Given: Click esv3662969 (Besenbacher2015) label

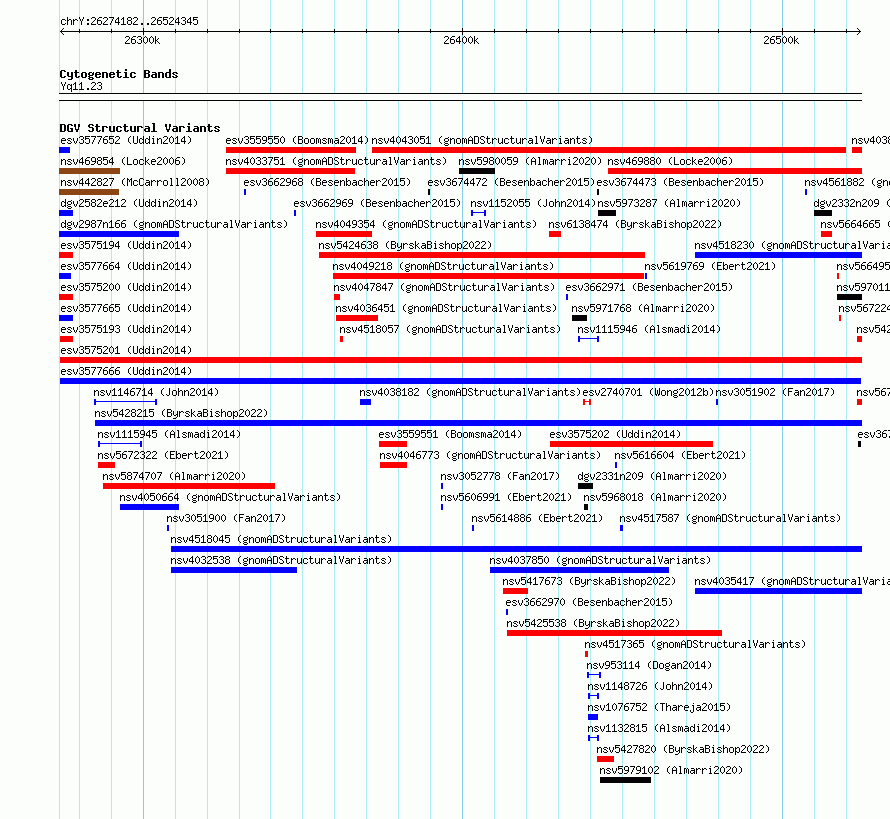Looking at the screenshot, I should tap(377, 203).
